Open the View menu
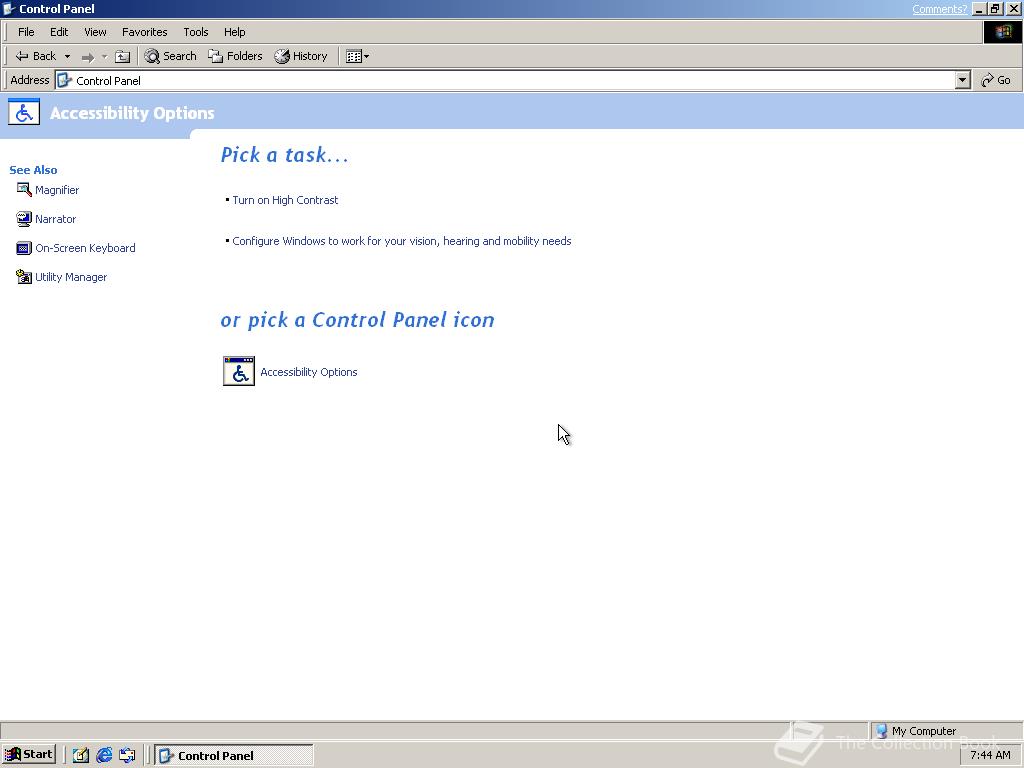This screenshot has width=1024, height=768. [x=95, y=32]
